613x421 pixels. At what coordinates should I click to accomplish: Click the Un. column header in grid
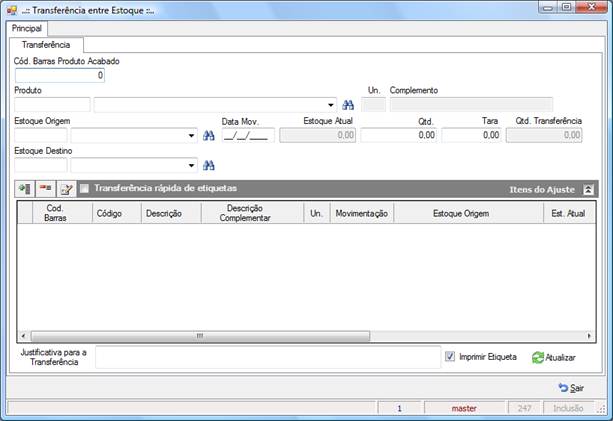(317, 213)
